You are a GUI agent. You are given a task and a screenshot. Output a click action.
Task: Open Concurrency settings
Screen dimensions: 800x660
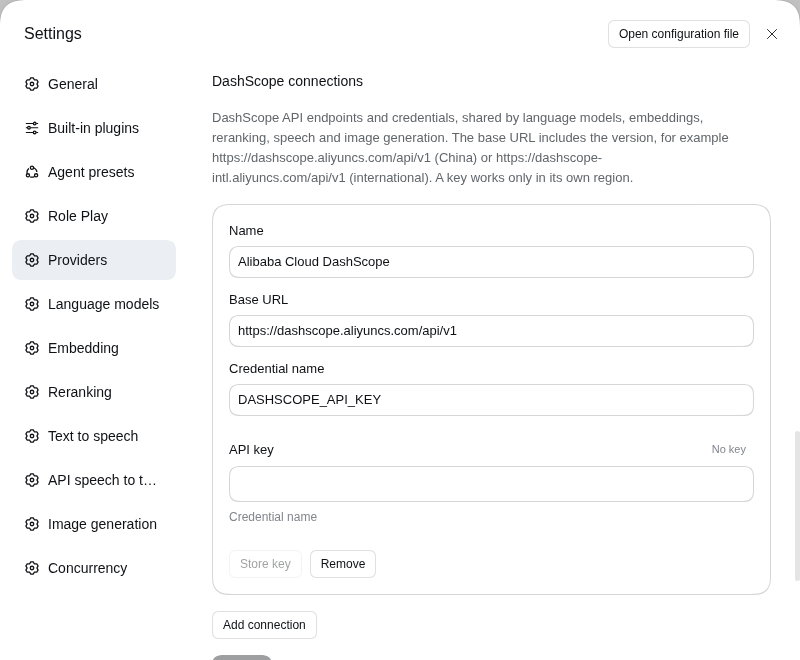[x=94, y=568]
